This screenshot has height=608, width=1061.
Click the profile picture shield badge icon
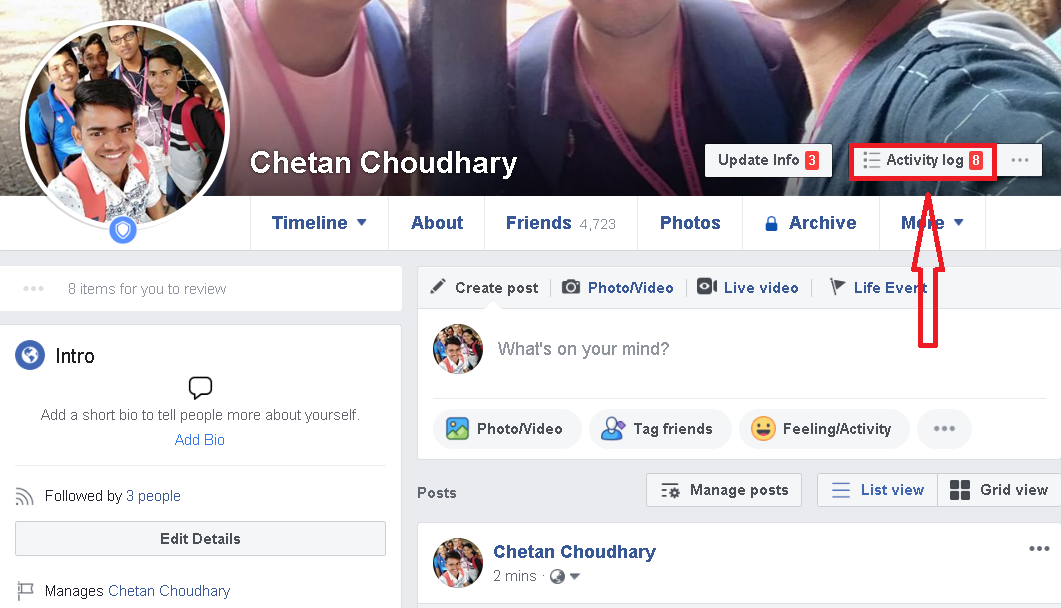(x=122, y=231)
